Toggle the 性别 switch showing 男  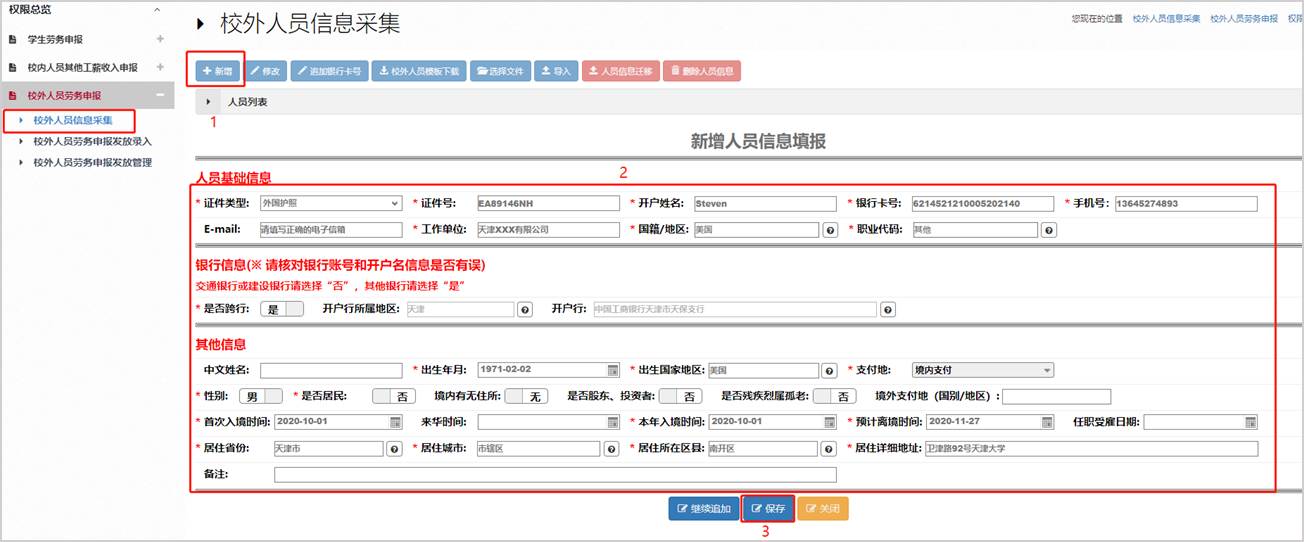264,396
